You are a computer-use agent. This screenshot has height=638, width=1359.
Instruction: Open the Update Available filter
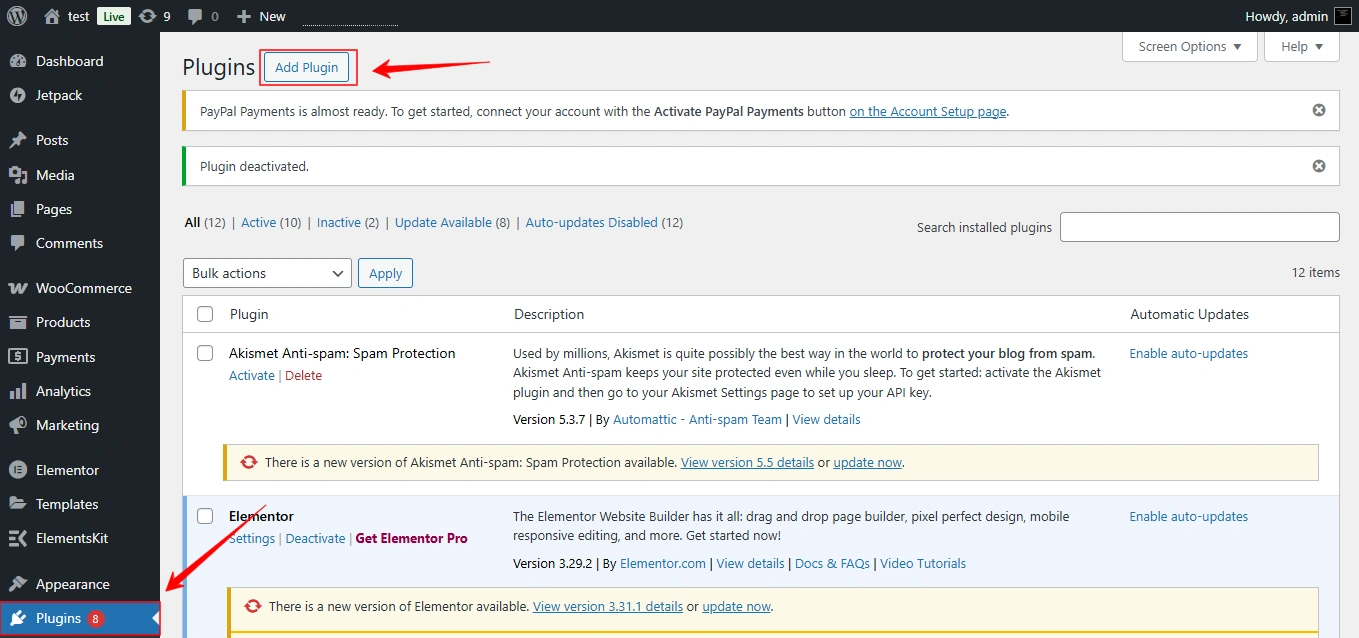(444, 222)
